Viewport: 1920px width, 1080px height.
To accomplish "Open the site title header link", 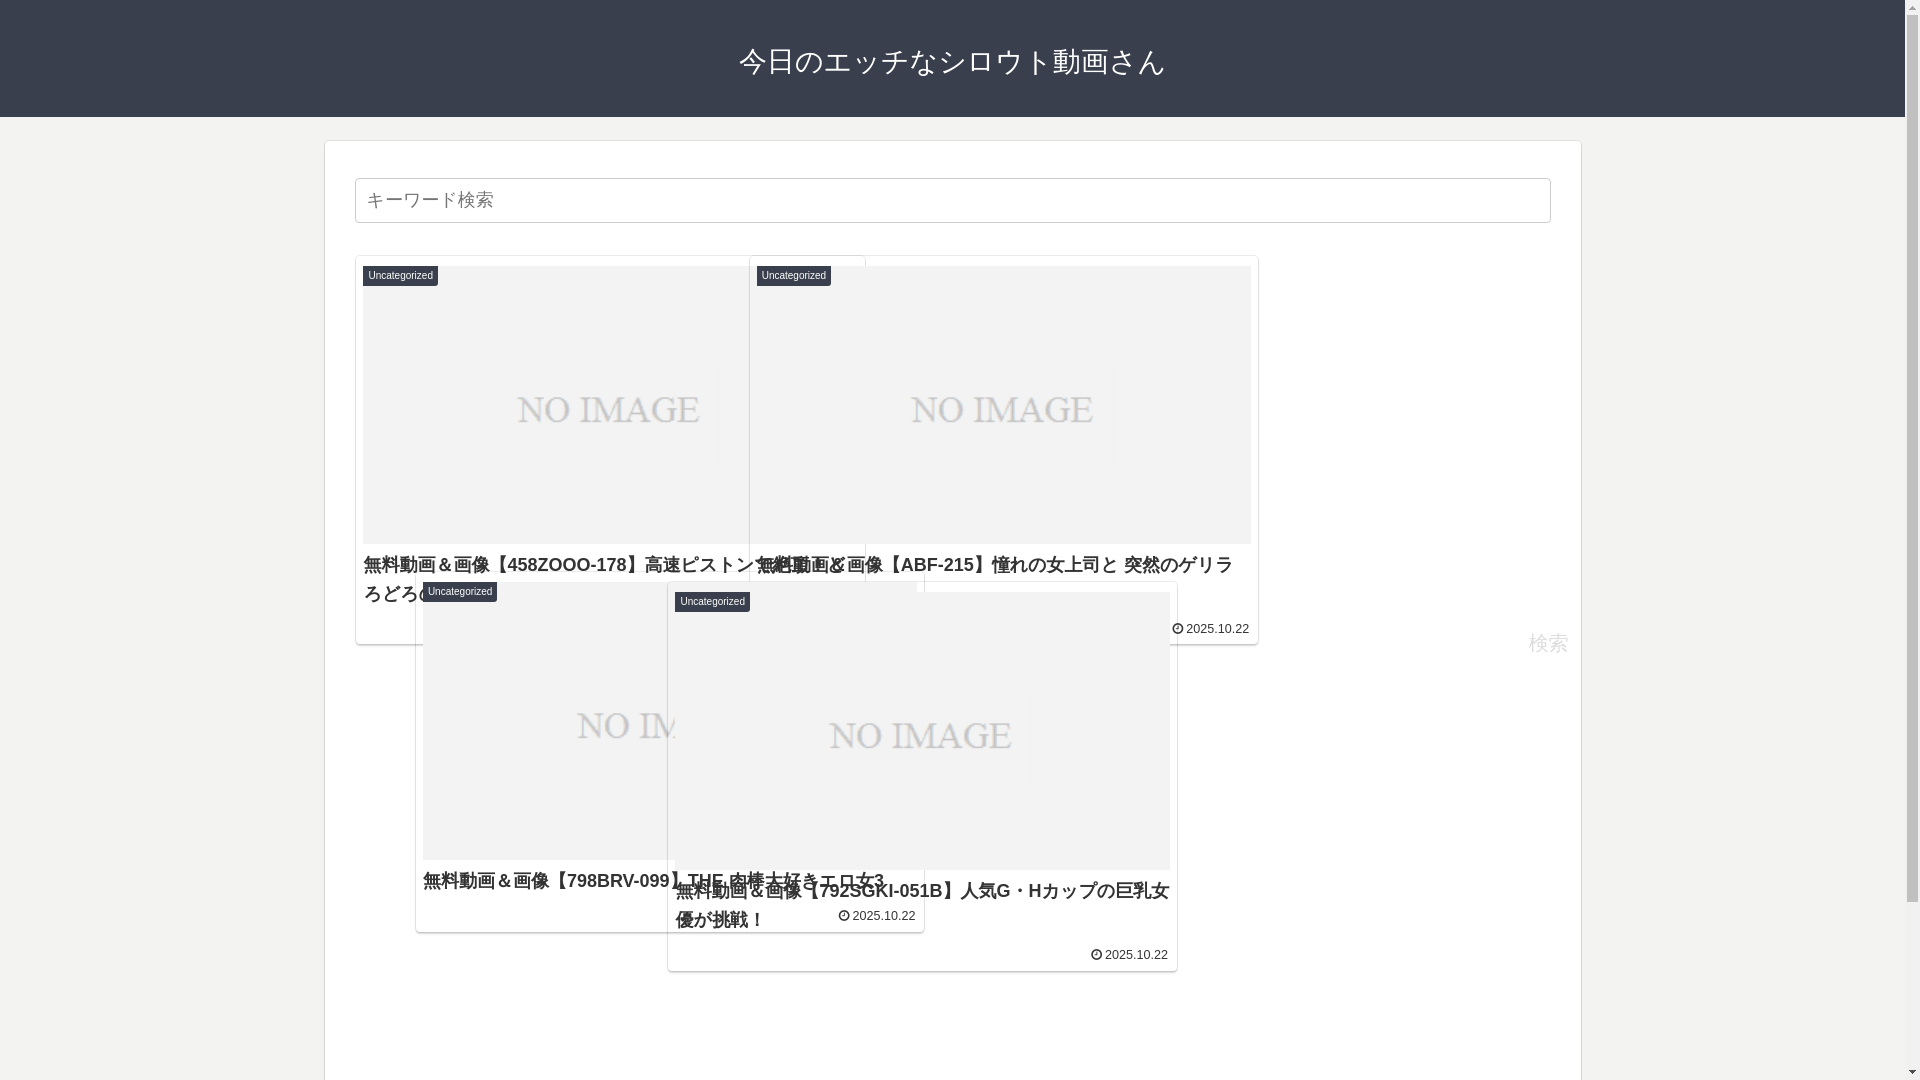I will click(951, 62).
